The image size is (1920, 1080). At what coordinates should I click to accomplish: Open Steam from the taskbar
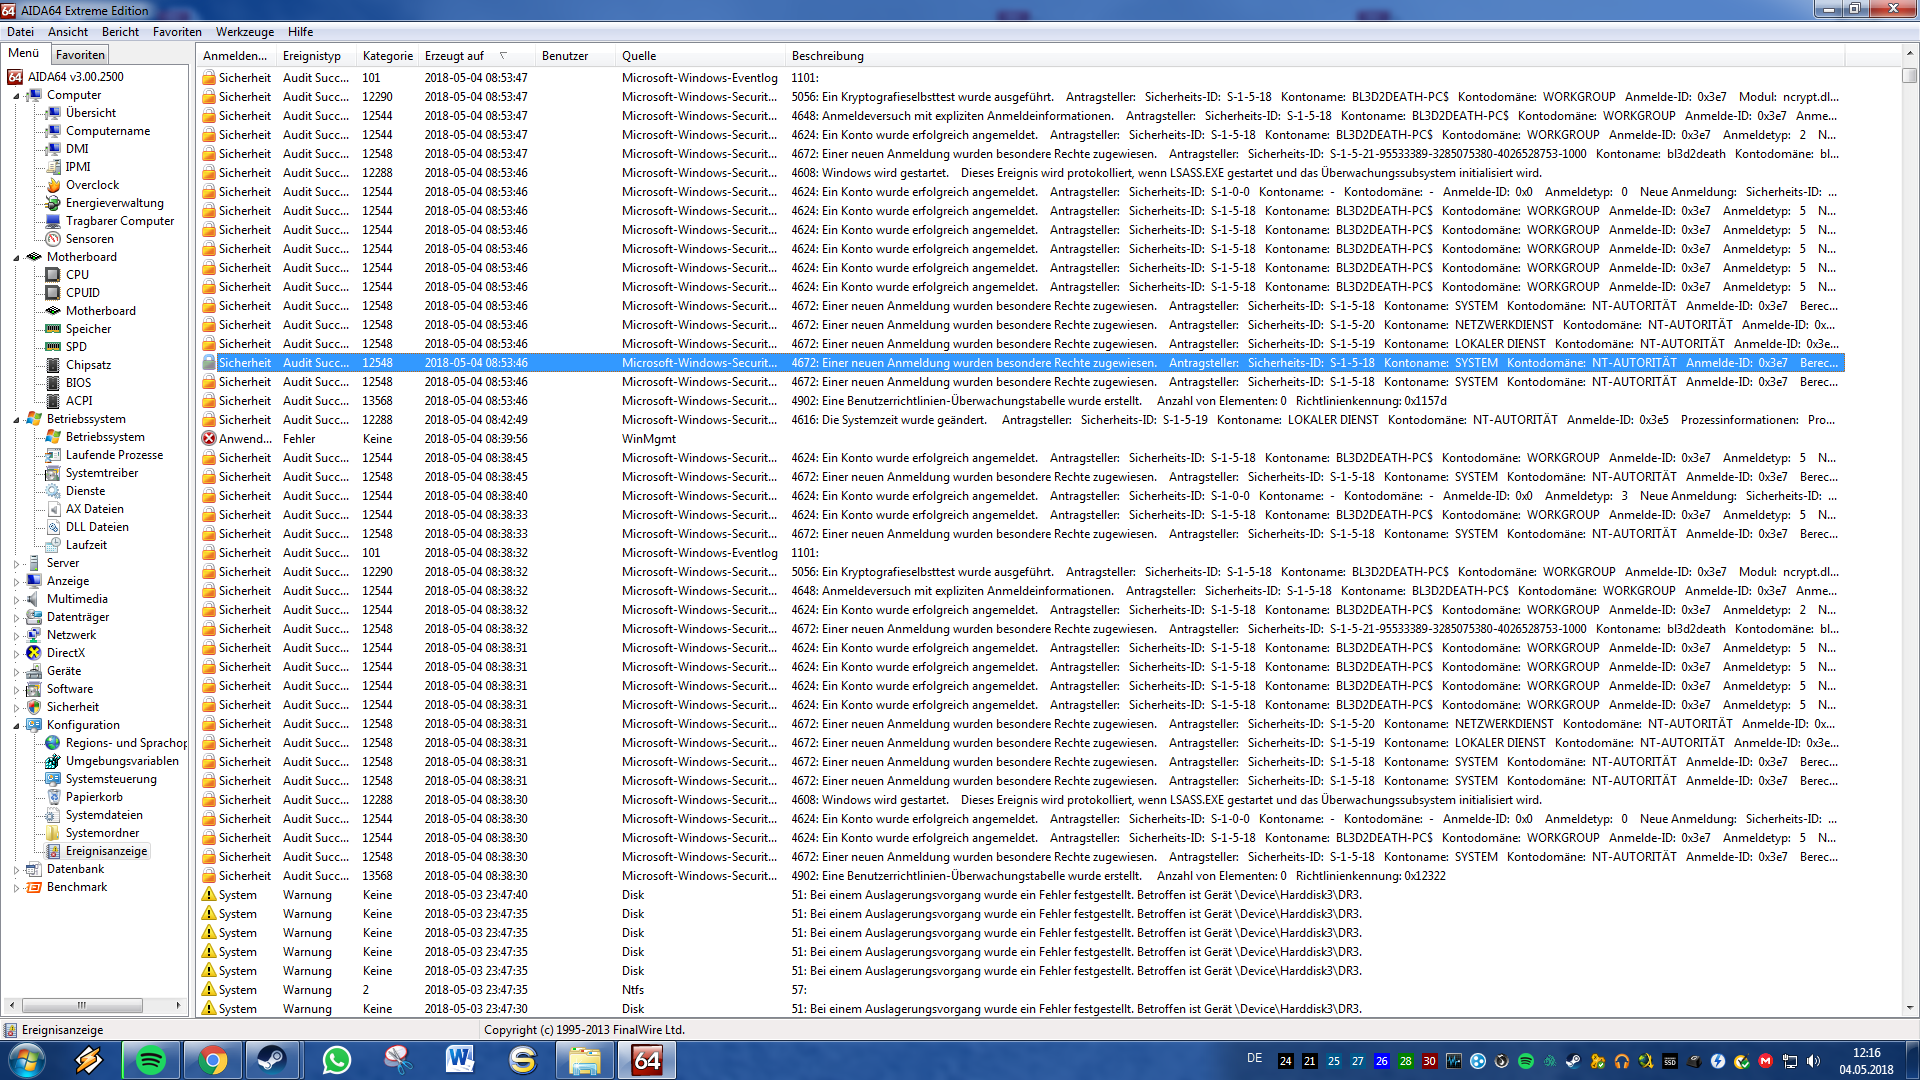(x=272, y=1059)
